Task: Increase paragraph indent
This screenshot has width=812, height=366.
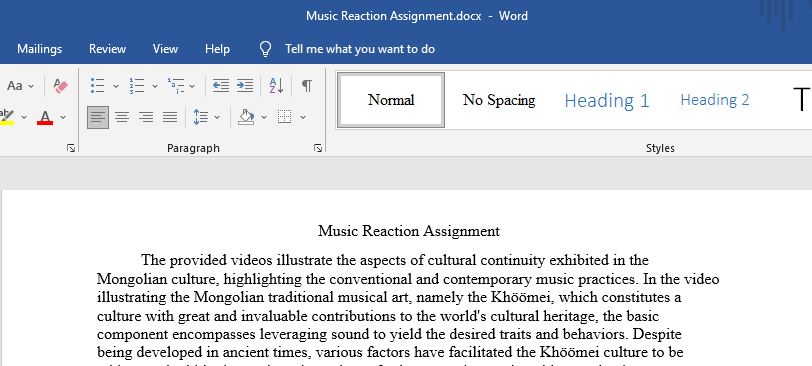Action: coord(245,85)
